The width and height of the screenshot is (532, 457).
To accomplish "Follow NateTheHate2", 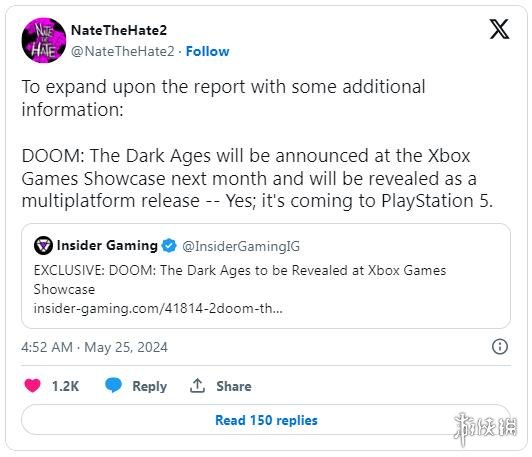I will click(208, 52).
